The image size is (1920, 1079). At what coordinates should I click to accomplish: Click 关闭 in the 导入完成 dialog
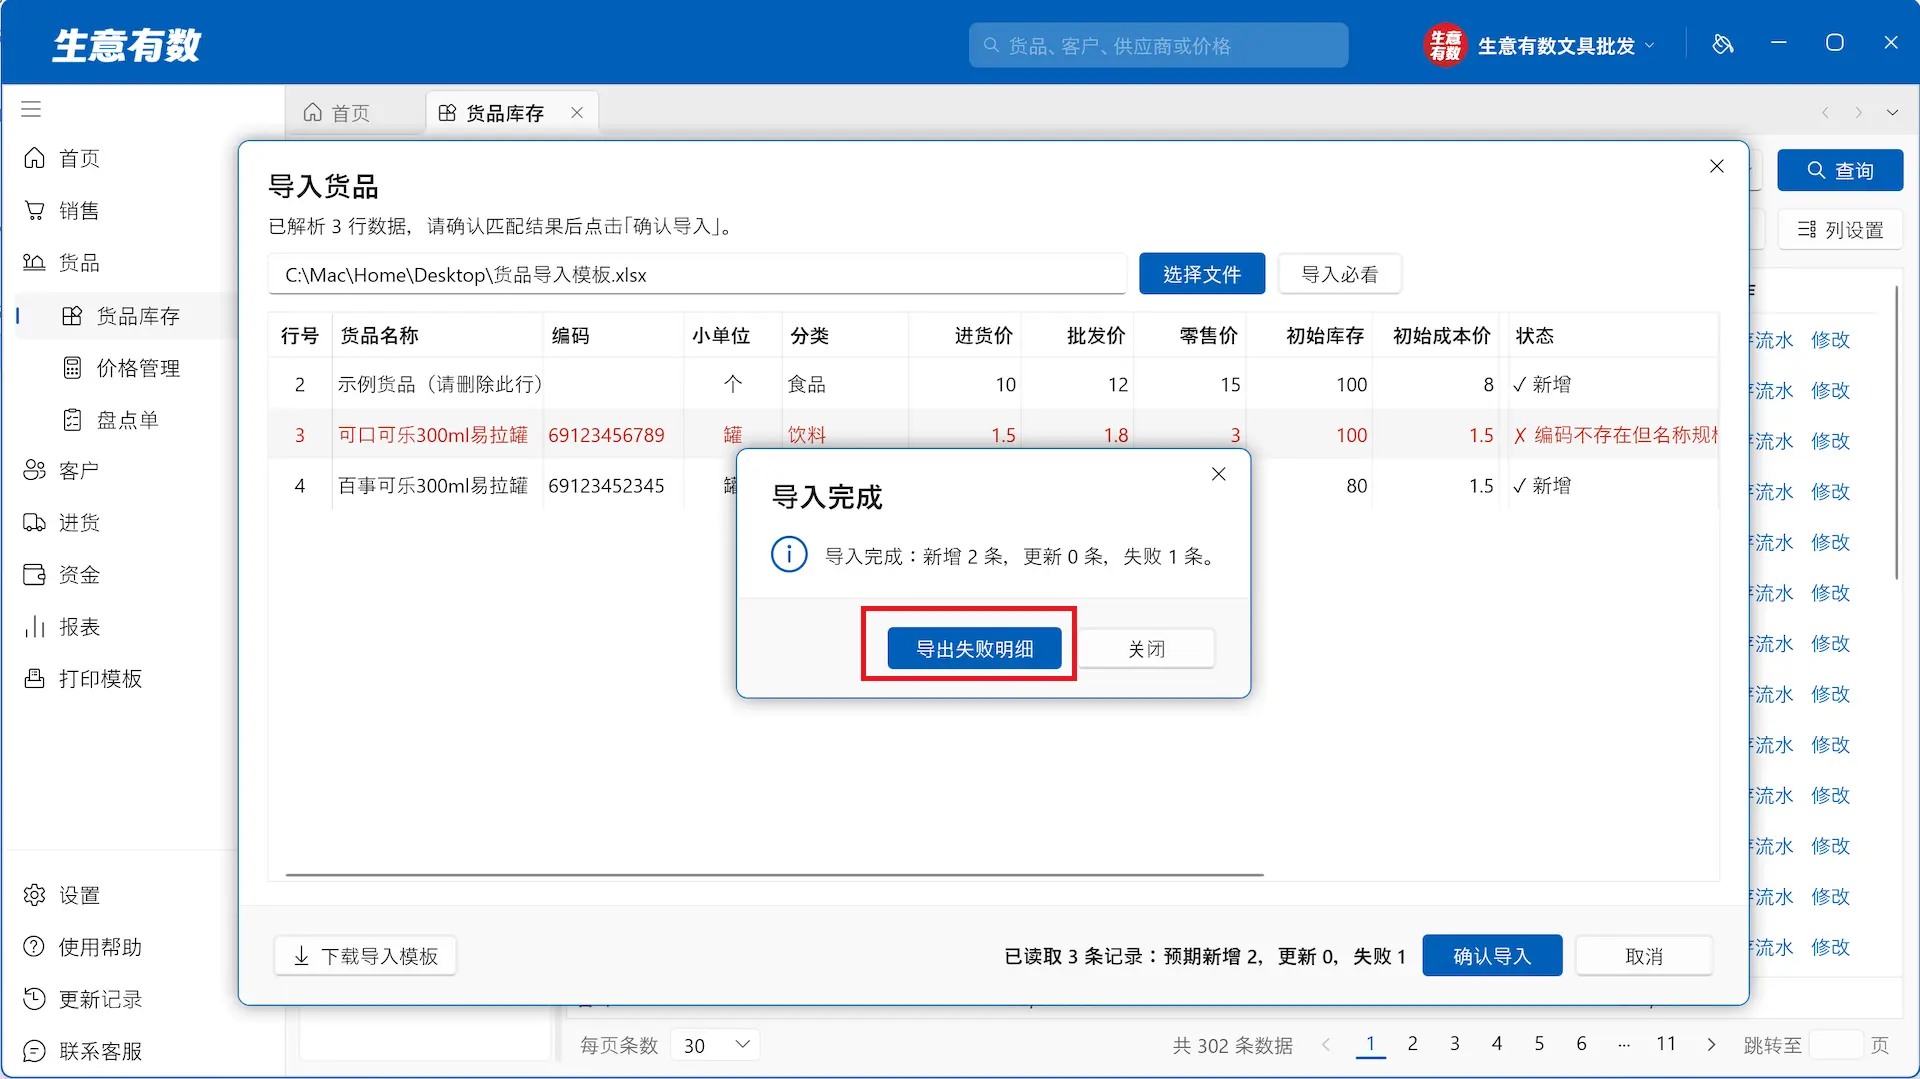(x=1147, y=649)
